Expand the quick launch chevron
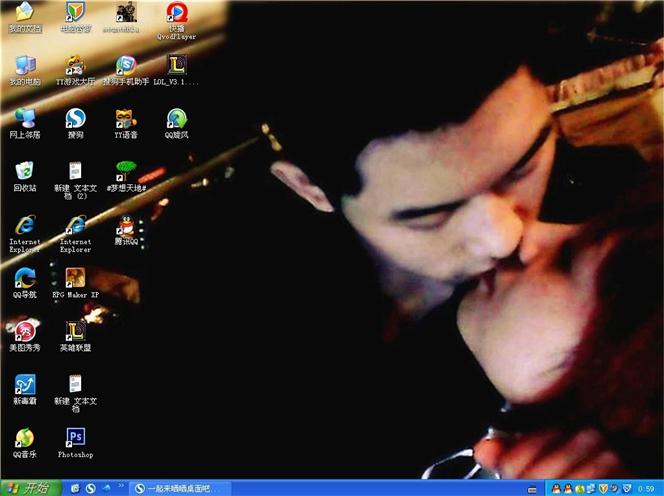The height and width of the screenshot is (496, 664). coord(121,486)
